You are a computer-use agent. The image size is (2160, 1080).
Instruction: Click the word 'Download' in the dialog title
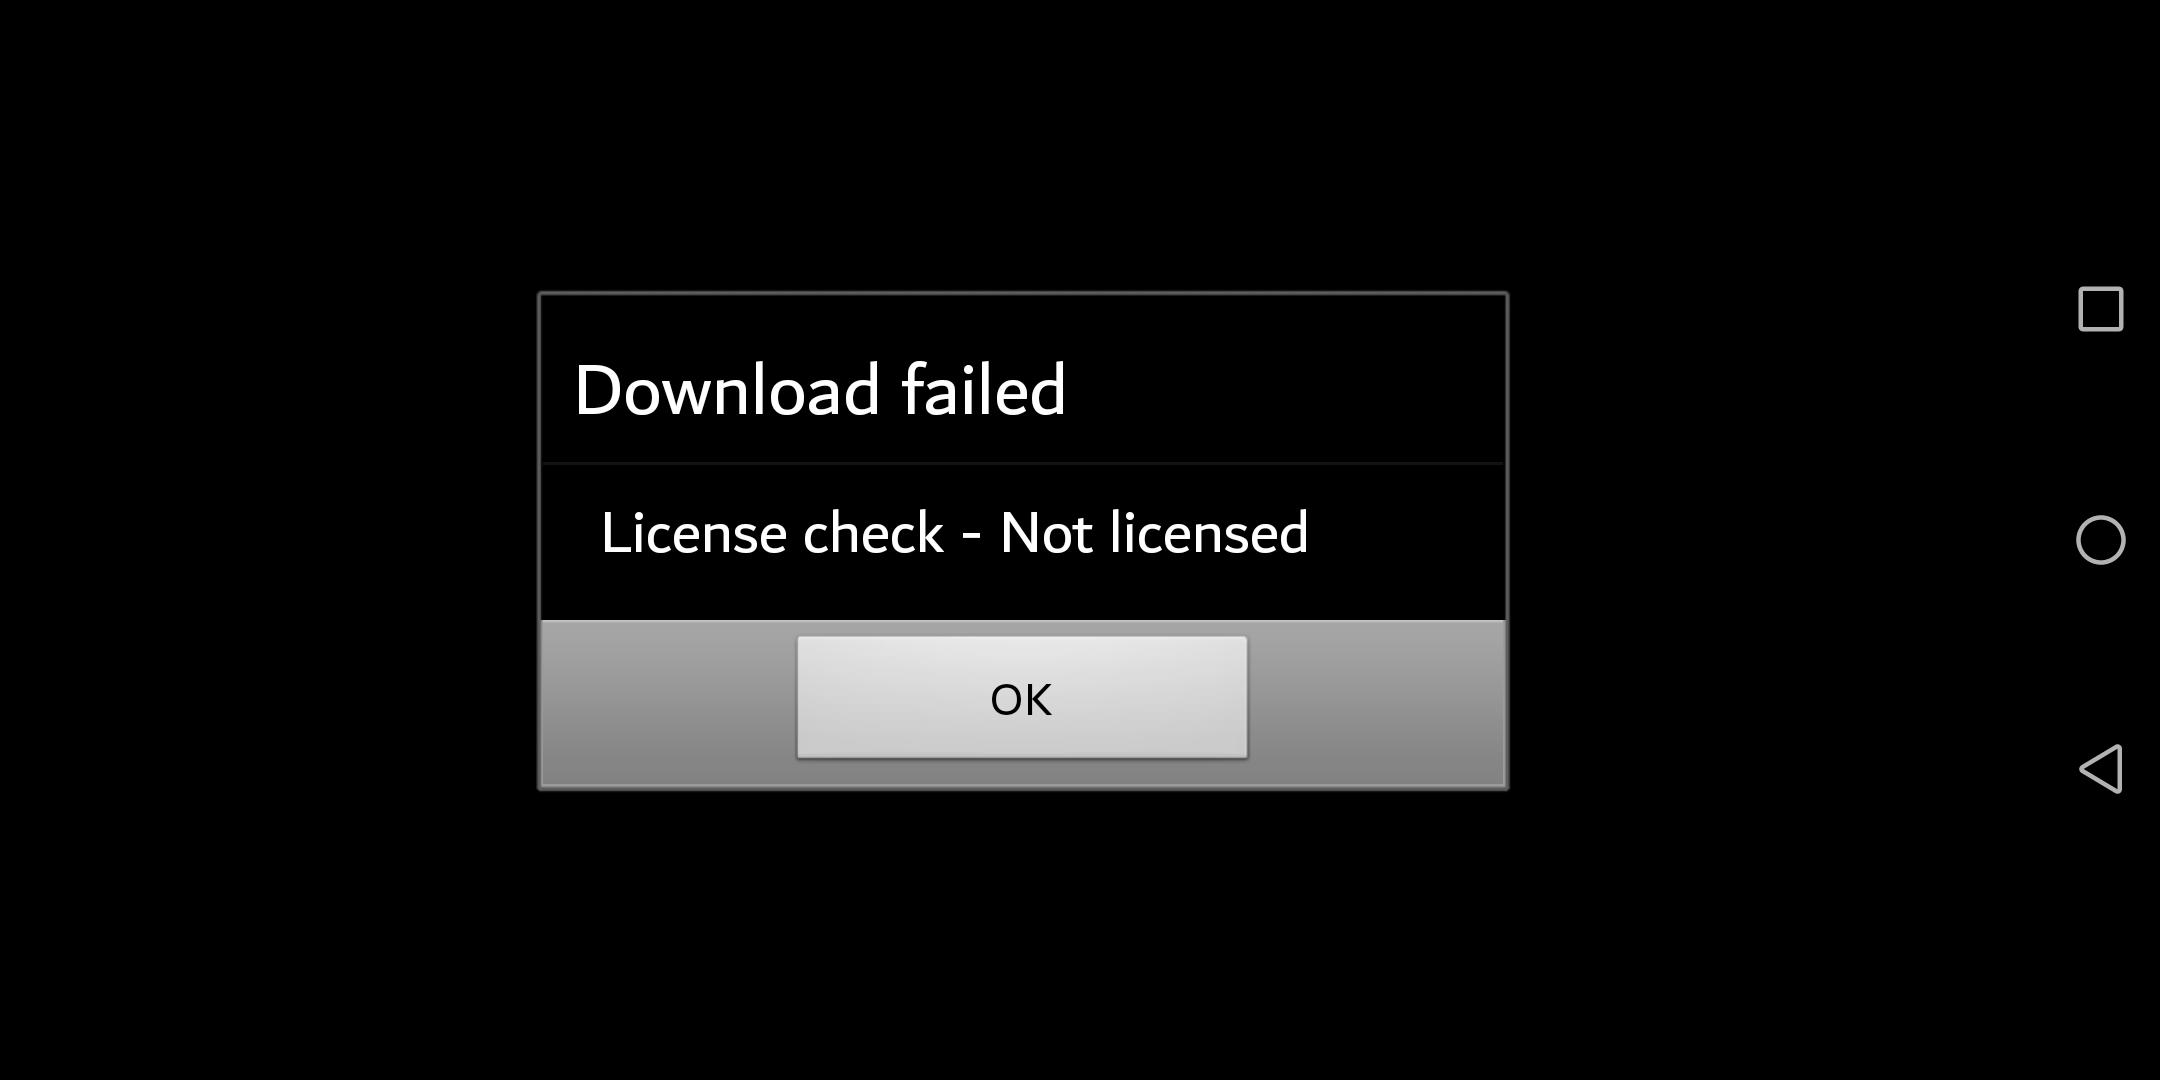[727, 389]
